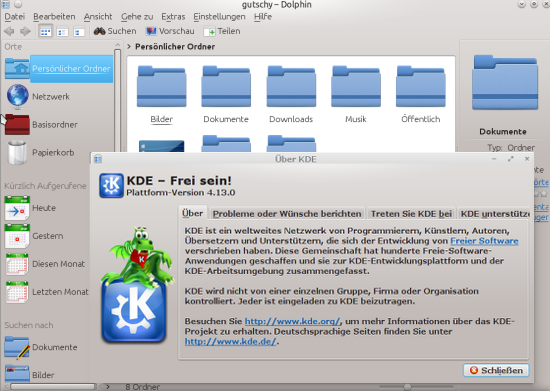Switch to the Über tab

193,214
